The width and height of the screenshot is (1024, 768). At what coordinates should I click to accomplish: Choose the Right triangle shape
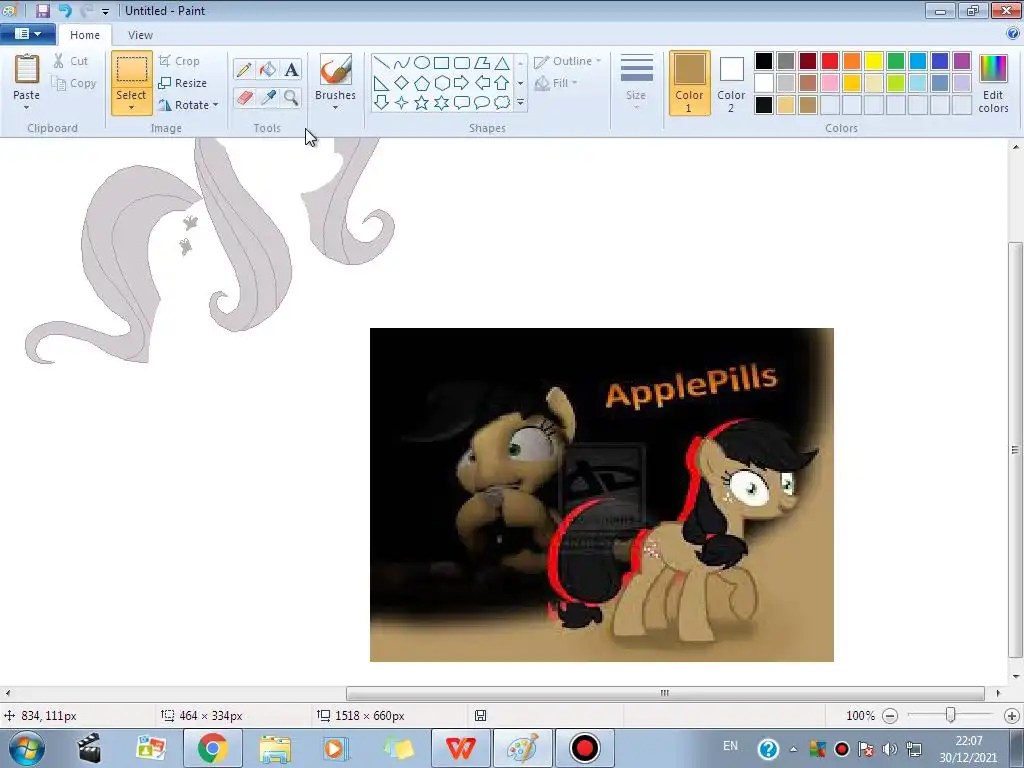pos(381,83)
